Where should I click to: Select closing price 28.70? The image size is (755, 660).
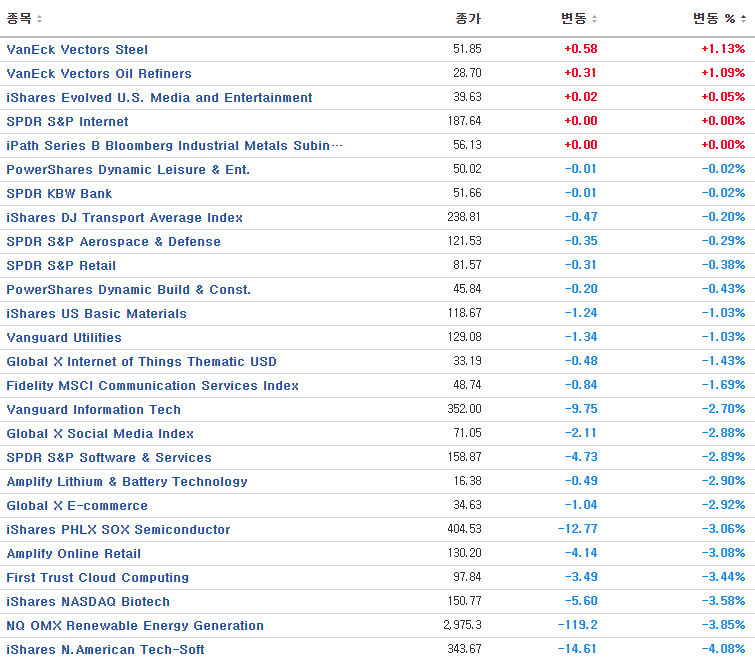coord(467,73)
